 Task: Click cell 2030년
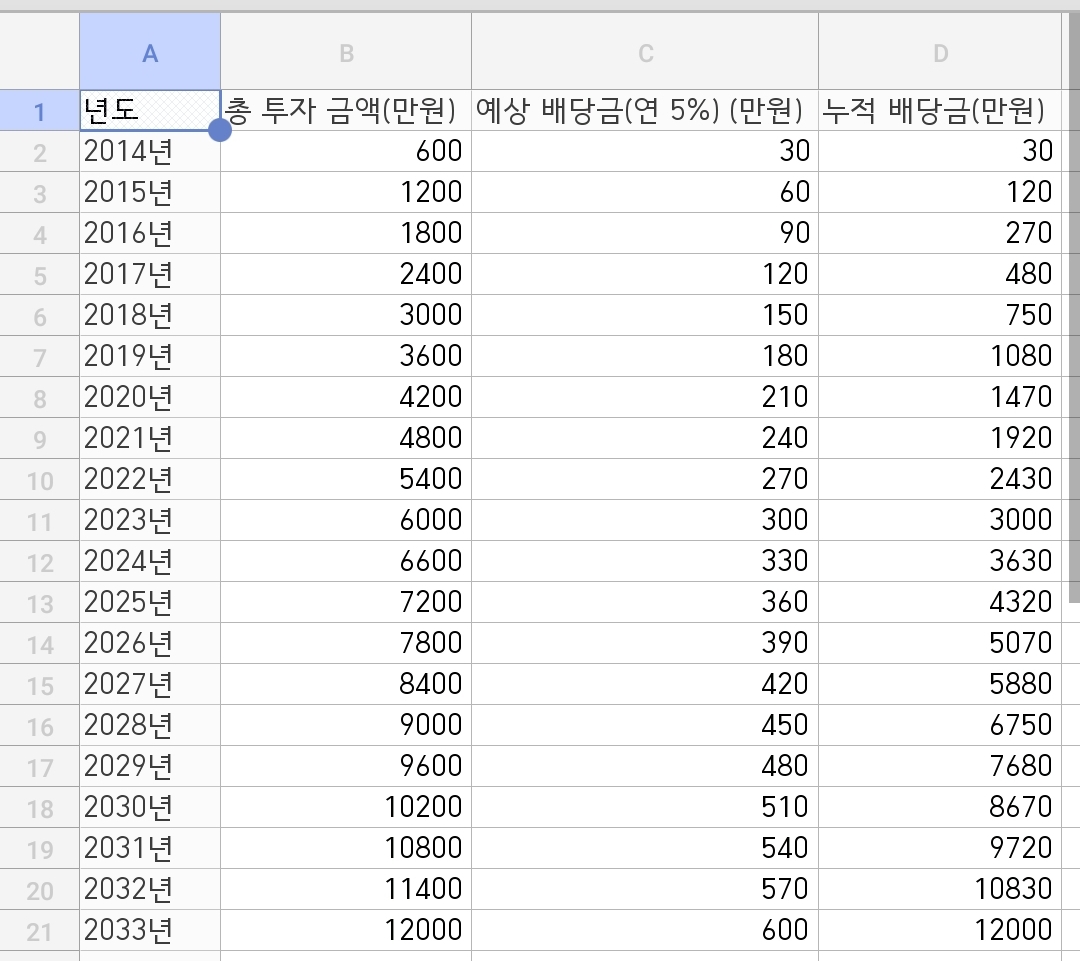150,807
